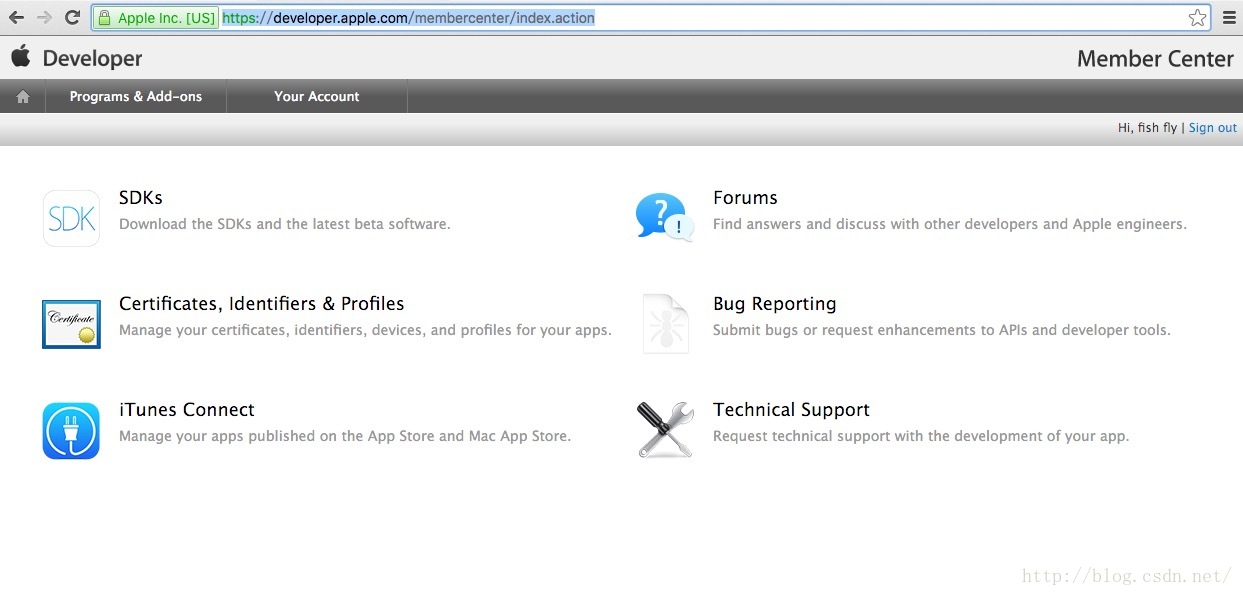Screen dimensions: 1243x596
Task: Click the iTunes Connect plug icon
Action: [x=71, y=431]
